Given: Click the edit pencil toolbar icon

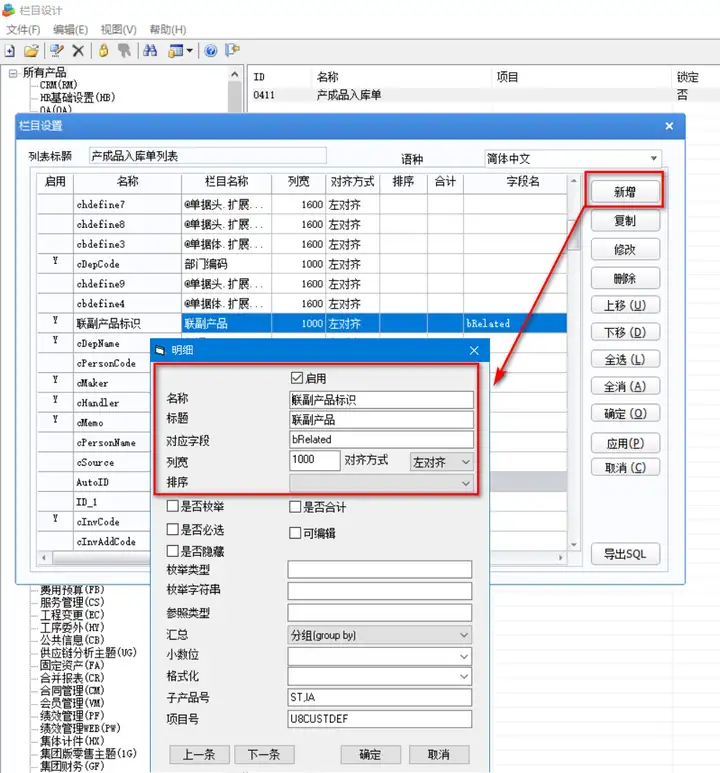Looking at the screenshot, I should [57, 50].
